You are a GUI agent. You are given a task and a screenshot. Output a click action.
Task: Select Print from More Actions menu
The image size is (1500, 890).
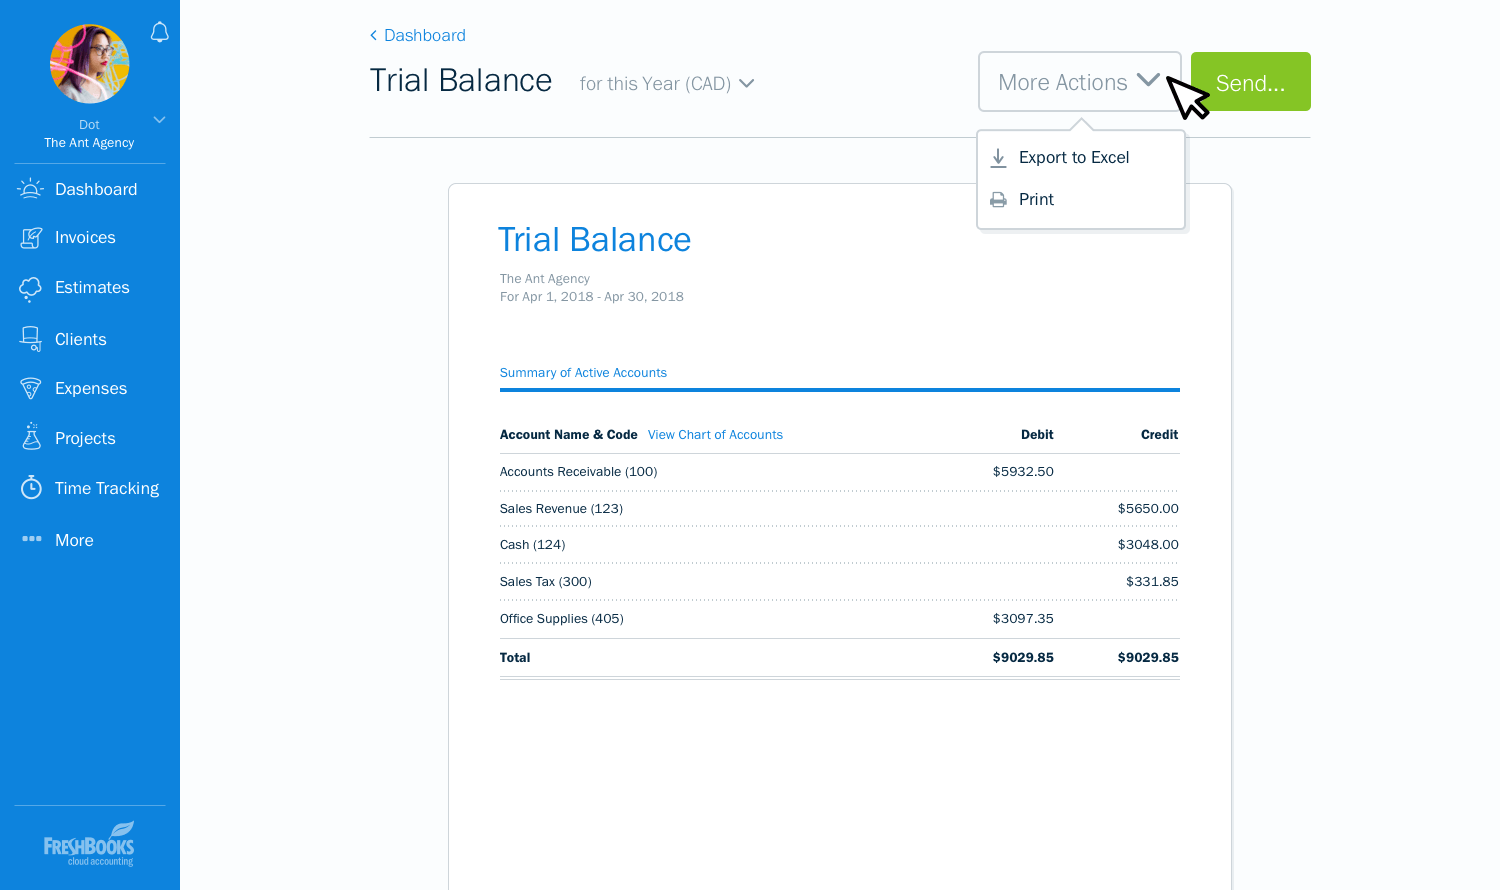[1036, 200]
